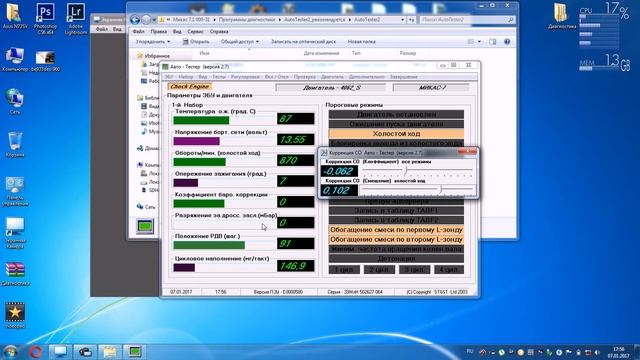
Task: Open the Сервис menu in Explorer
Action: (x=196, y=31)
